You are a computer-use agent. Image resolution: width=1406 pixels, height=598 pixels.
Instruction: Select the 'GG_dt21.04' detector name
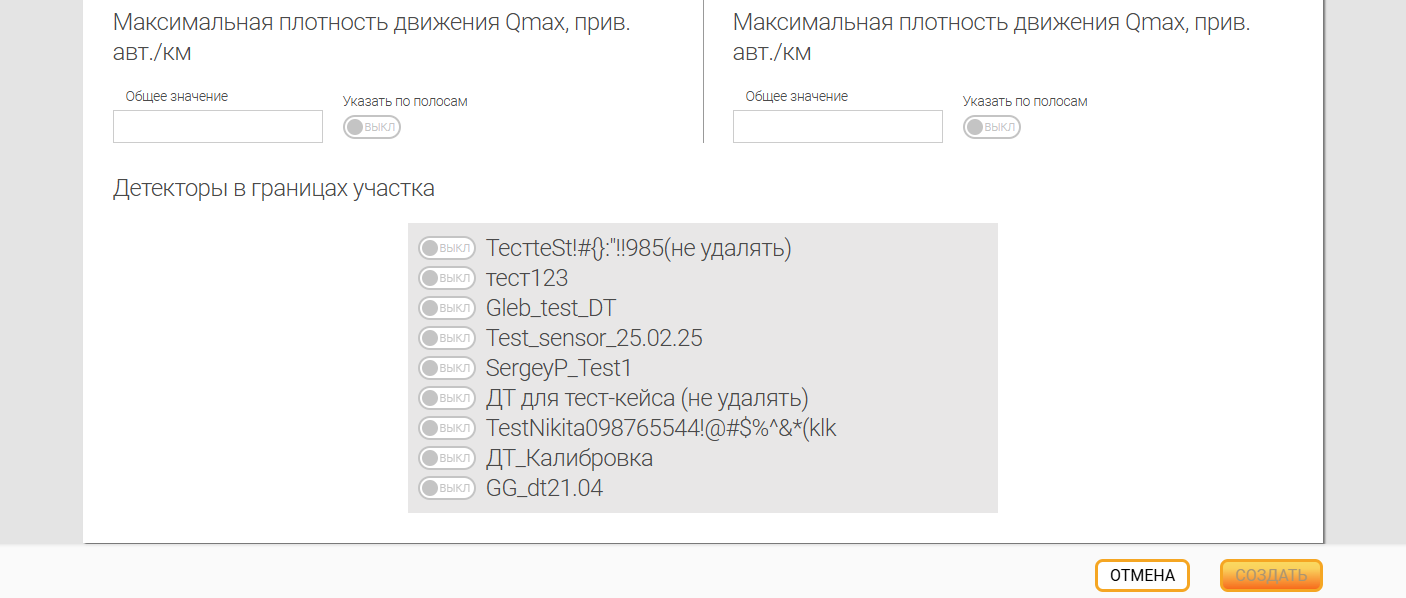(544, 489)
